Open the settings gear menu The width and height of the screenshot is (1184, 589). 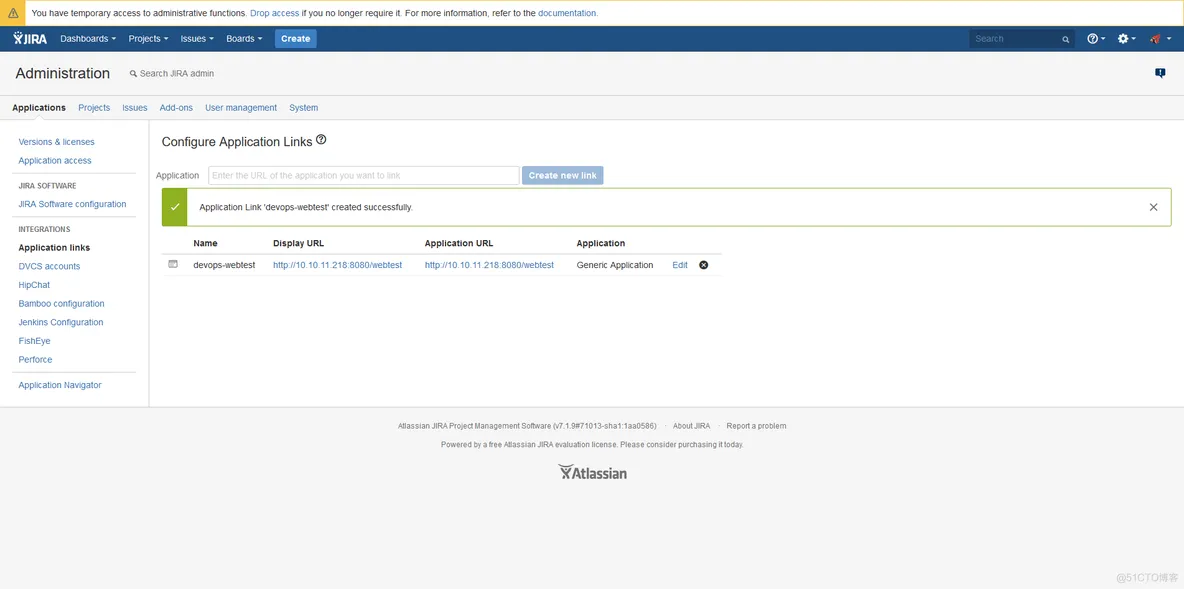(x=1125, y=39)
